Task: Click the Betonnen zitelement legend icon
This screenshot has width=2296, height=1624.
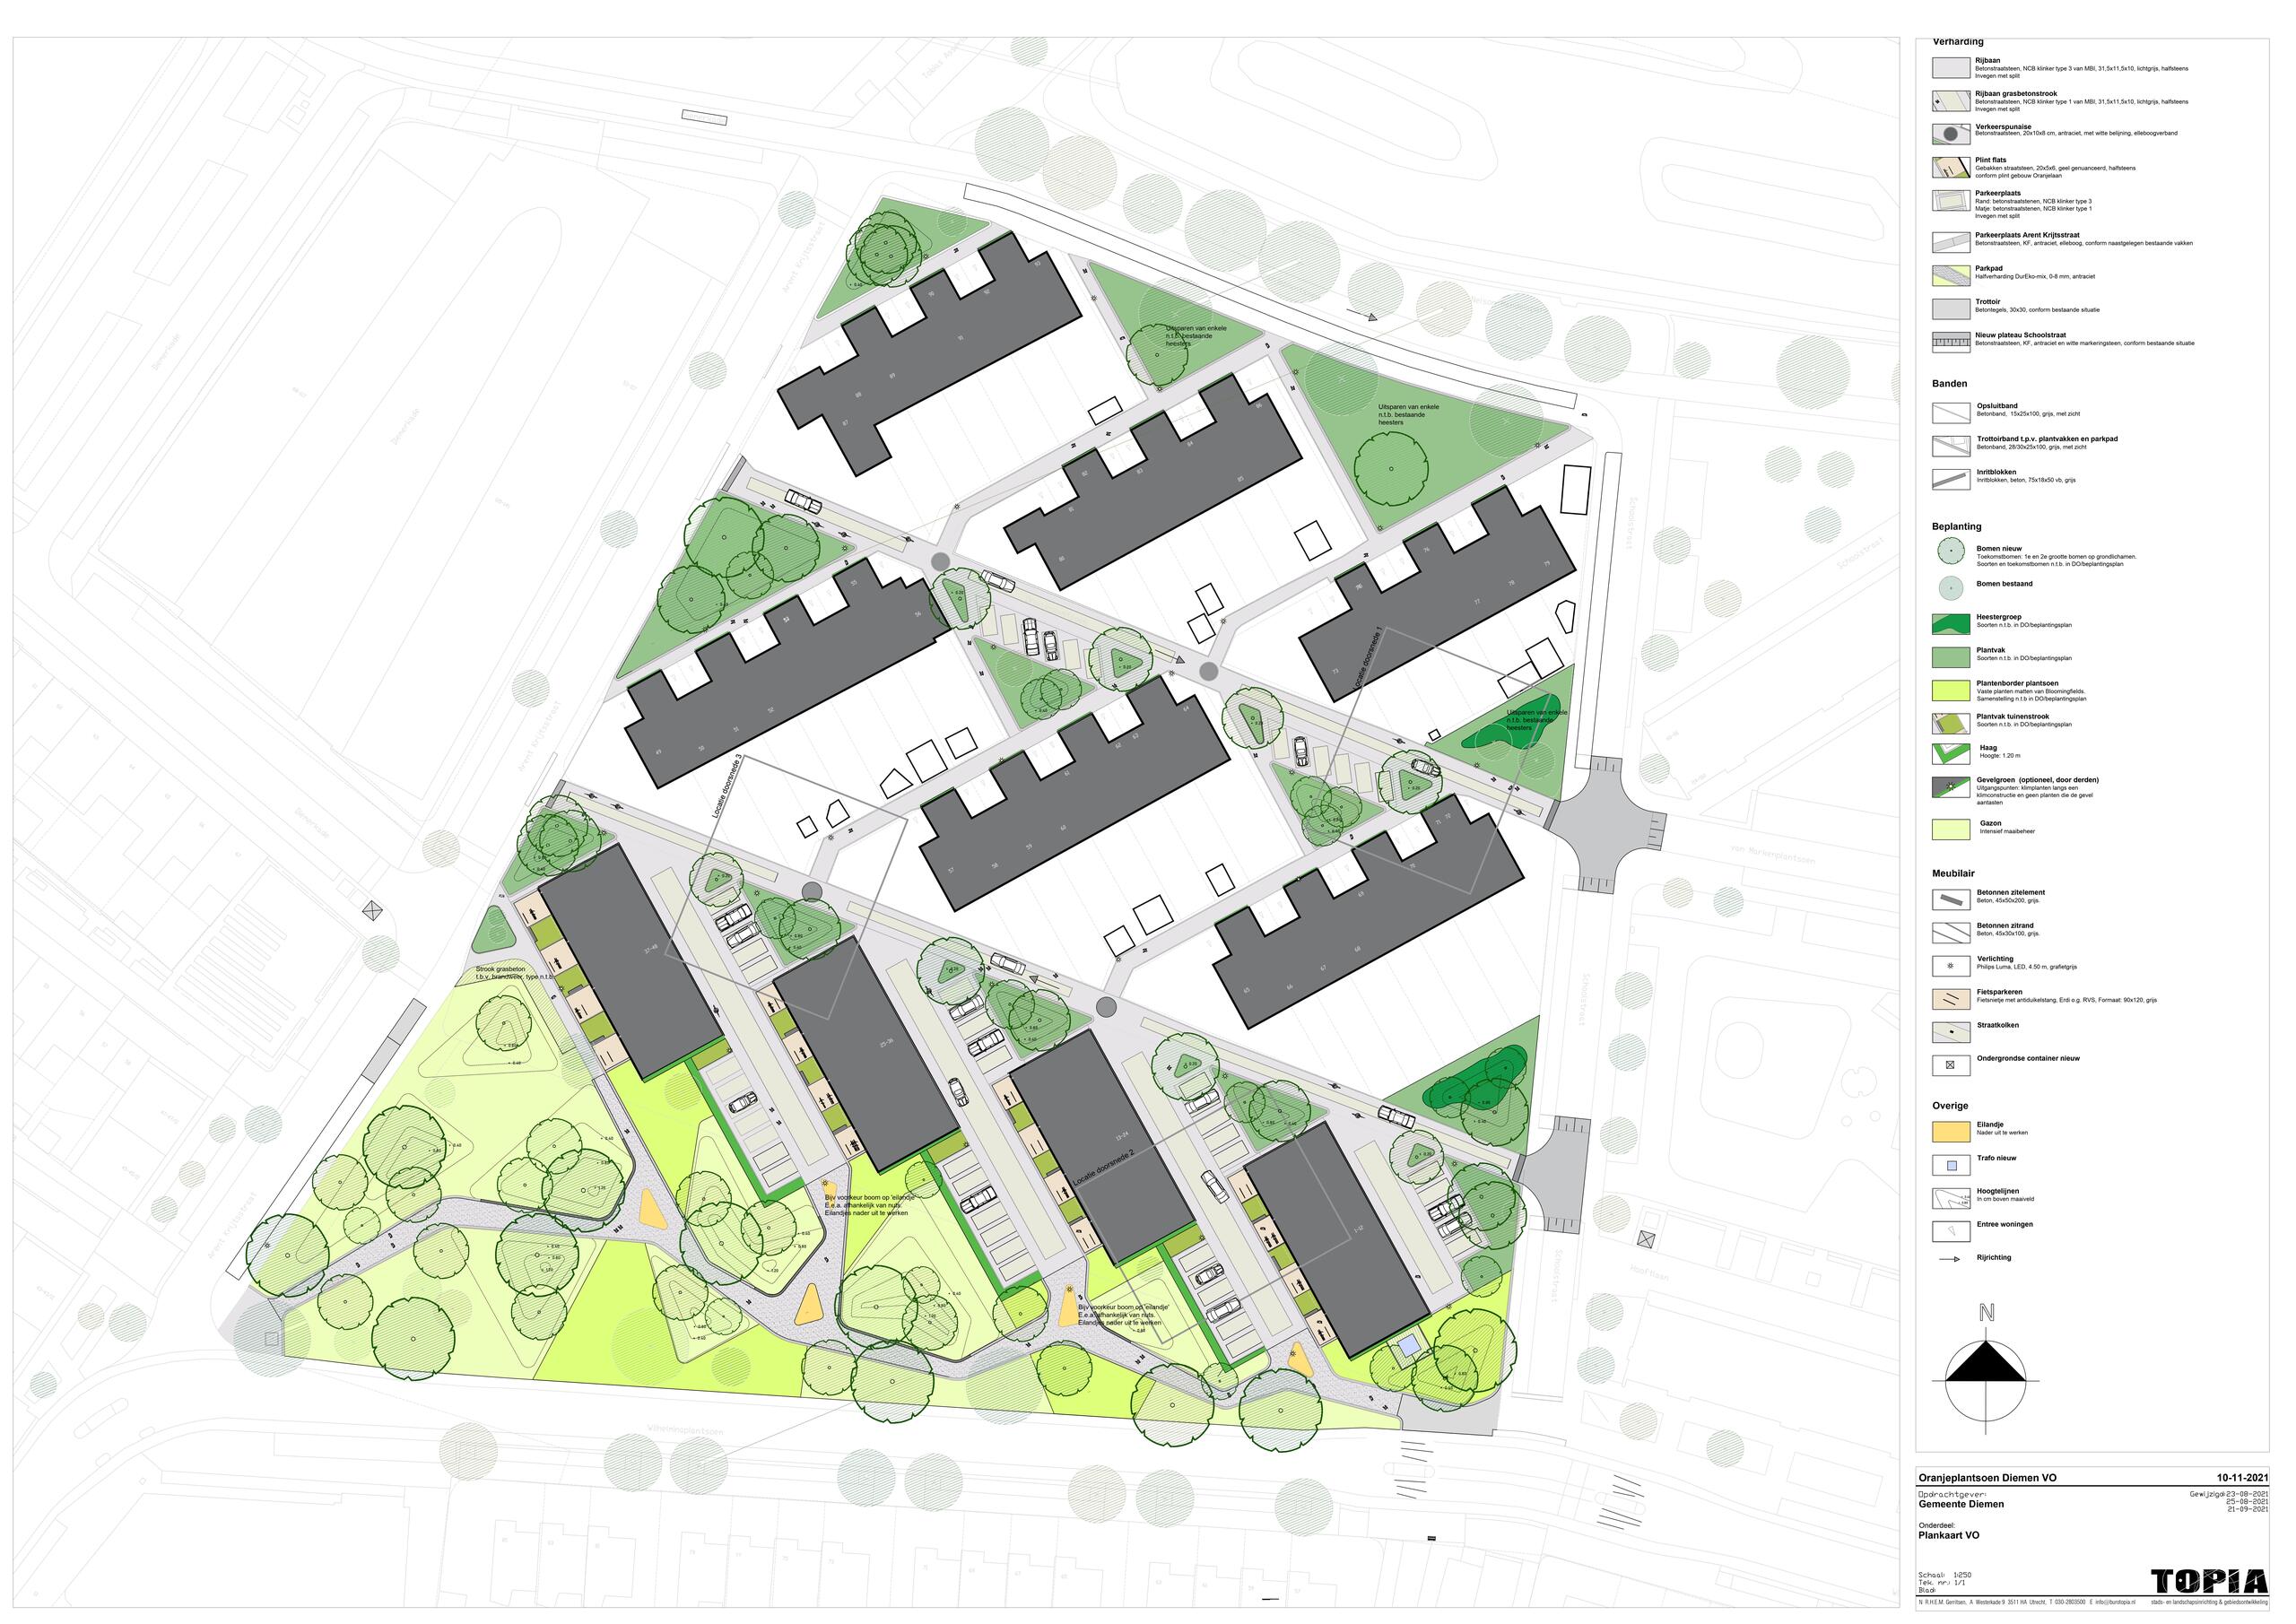Action: [x=1950, y=900]
